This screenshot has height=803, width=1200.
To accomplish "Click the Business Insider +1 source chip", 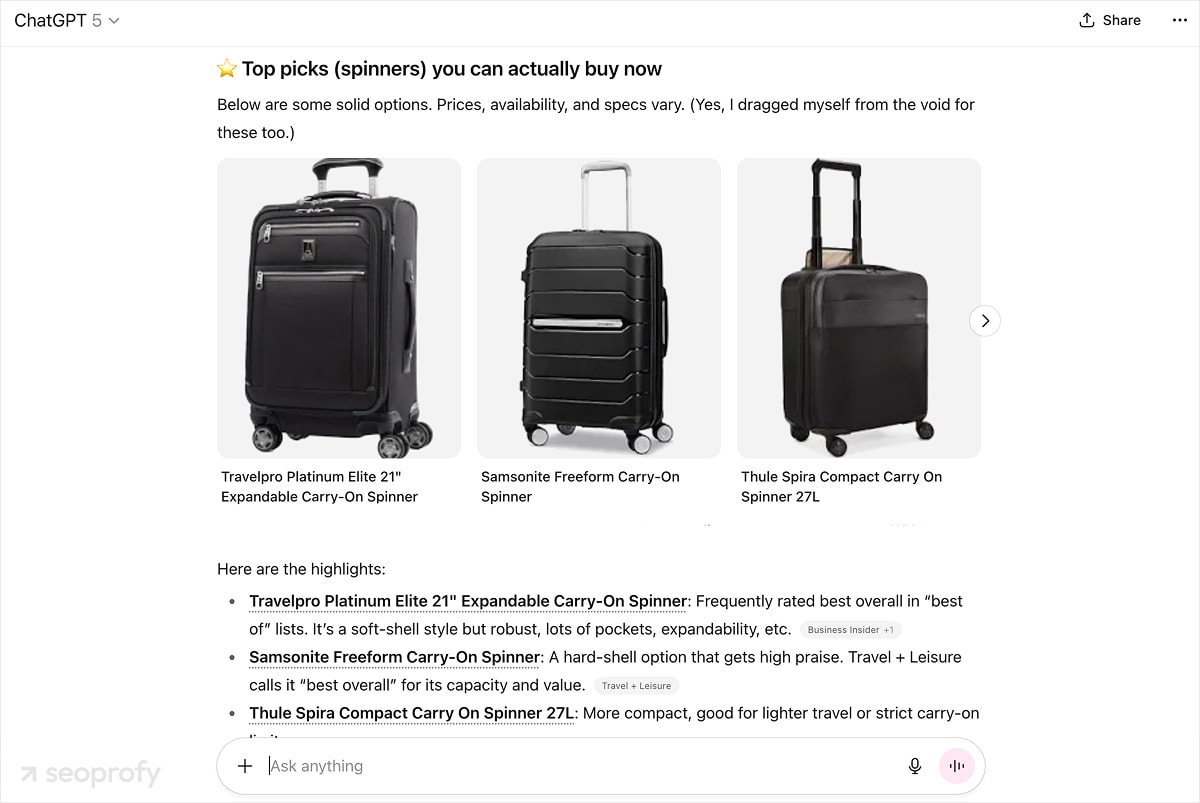I will tap(850, 630).
